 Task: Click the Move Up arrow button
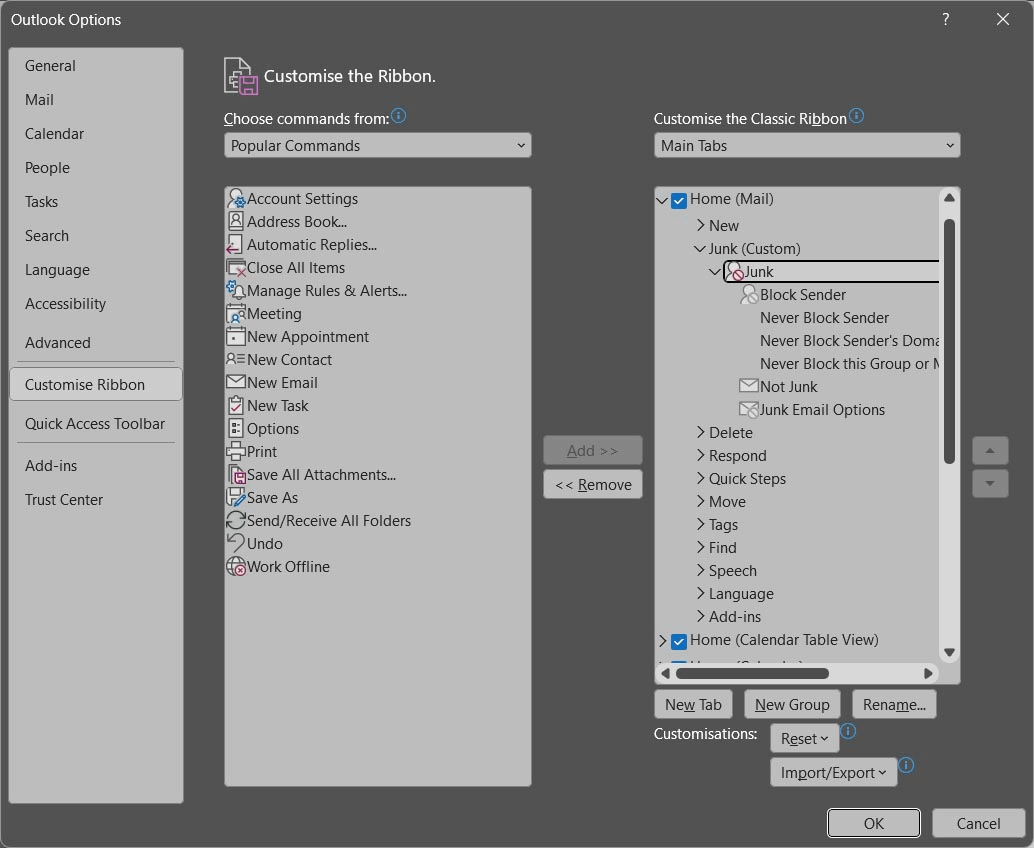point(989,450)
